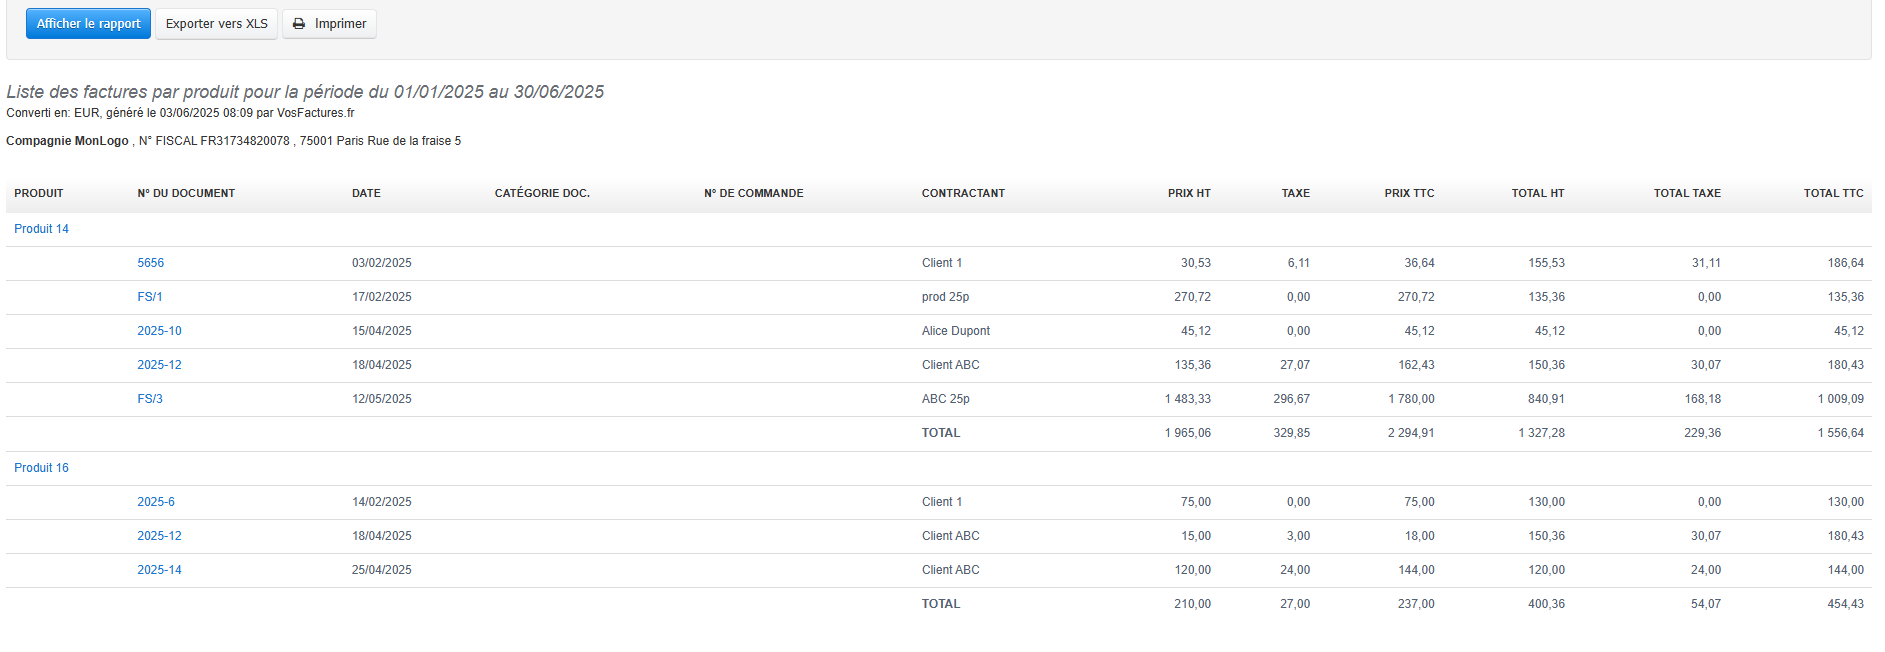Image resolution: width=1885 pixels, height=652 pixels.
Task: Open document FS/3 for ABC 25p
Action: tap(149, 399)
